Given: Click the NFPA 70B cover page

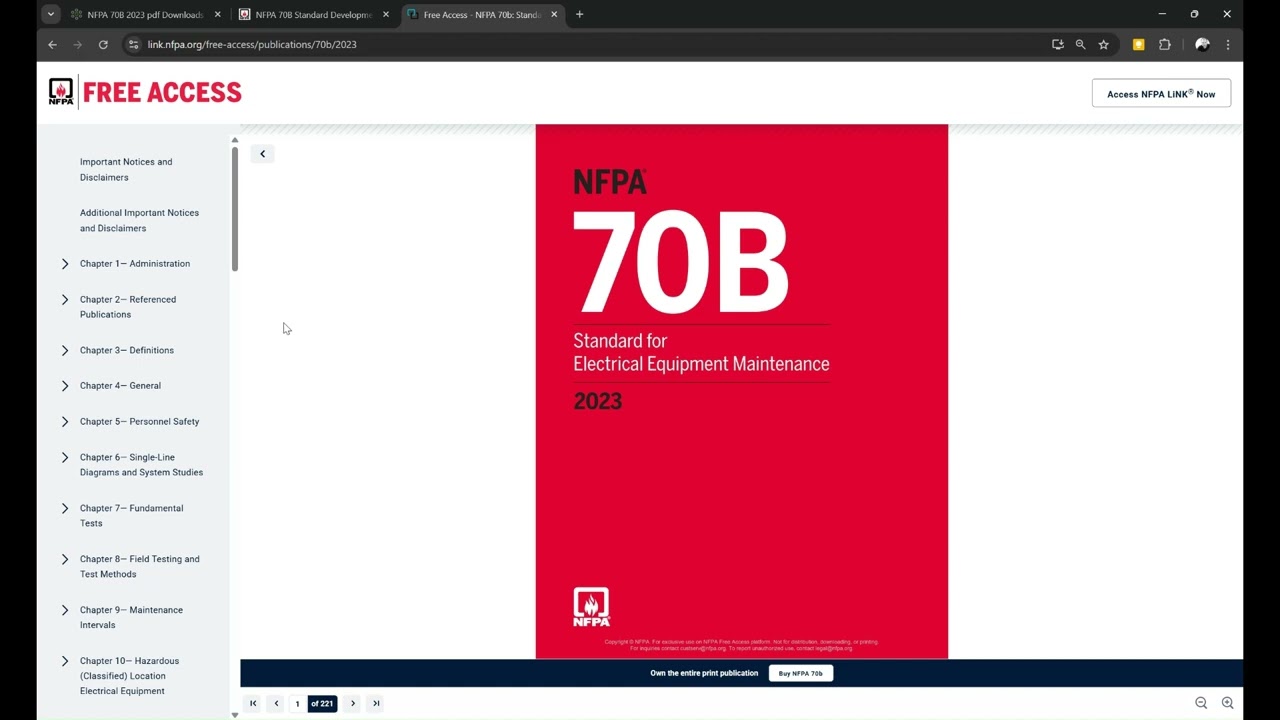Looking at the screenshot, I should pos(741,391).
